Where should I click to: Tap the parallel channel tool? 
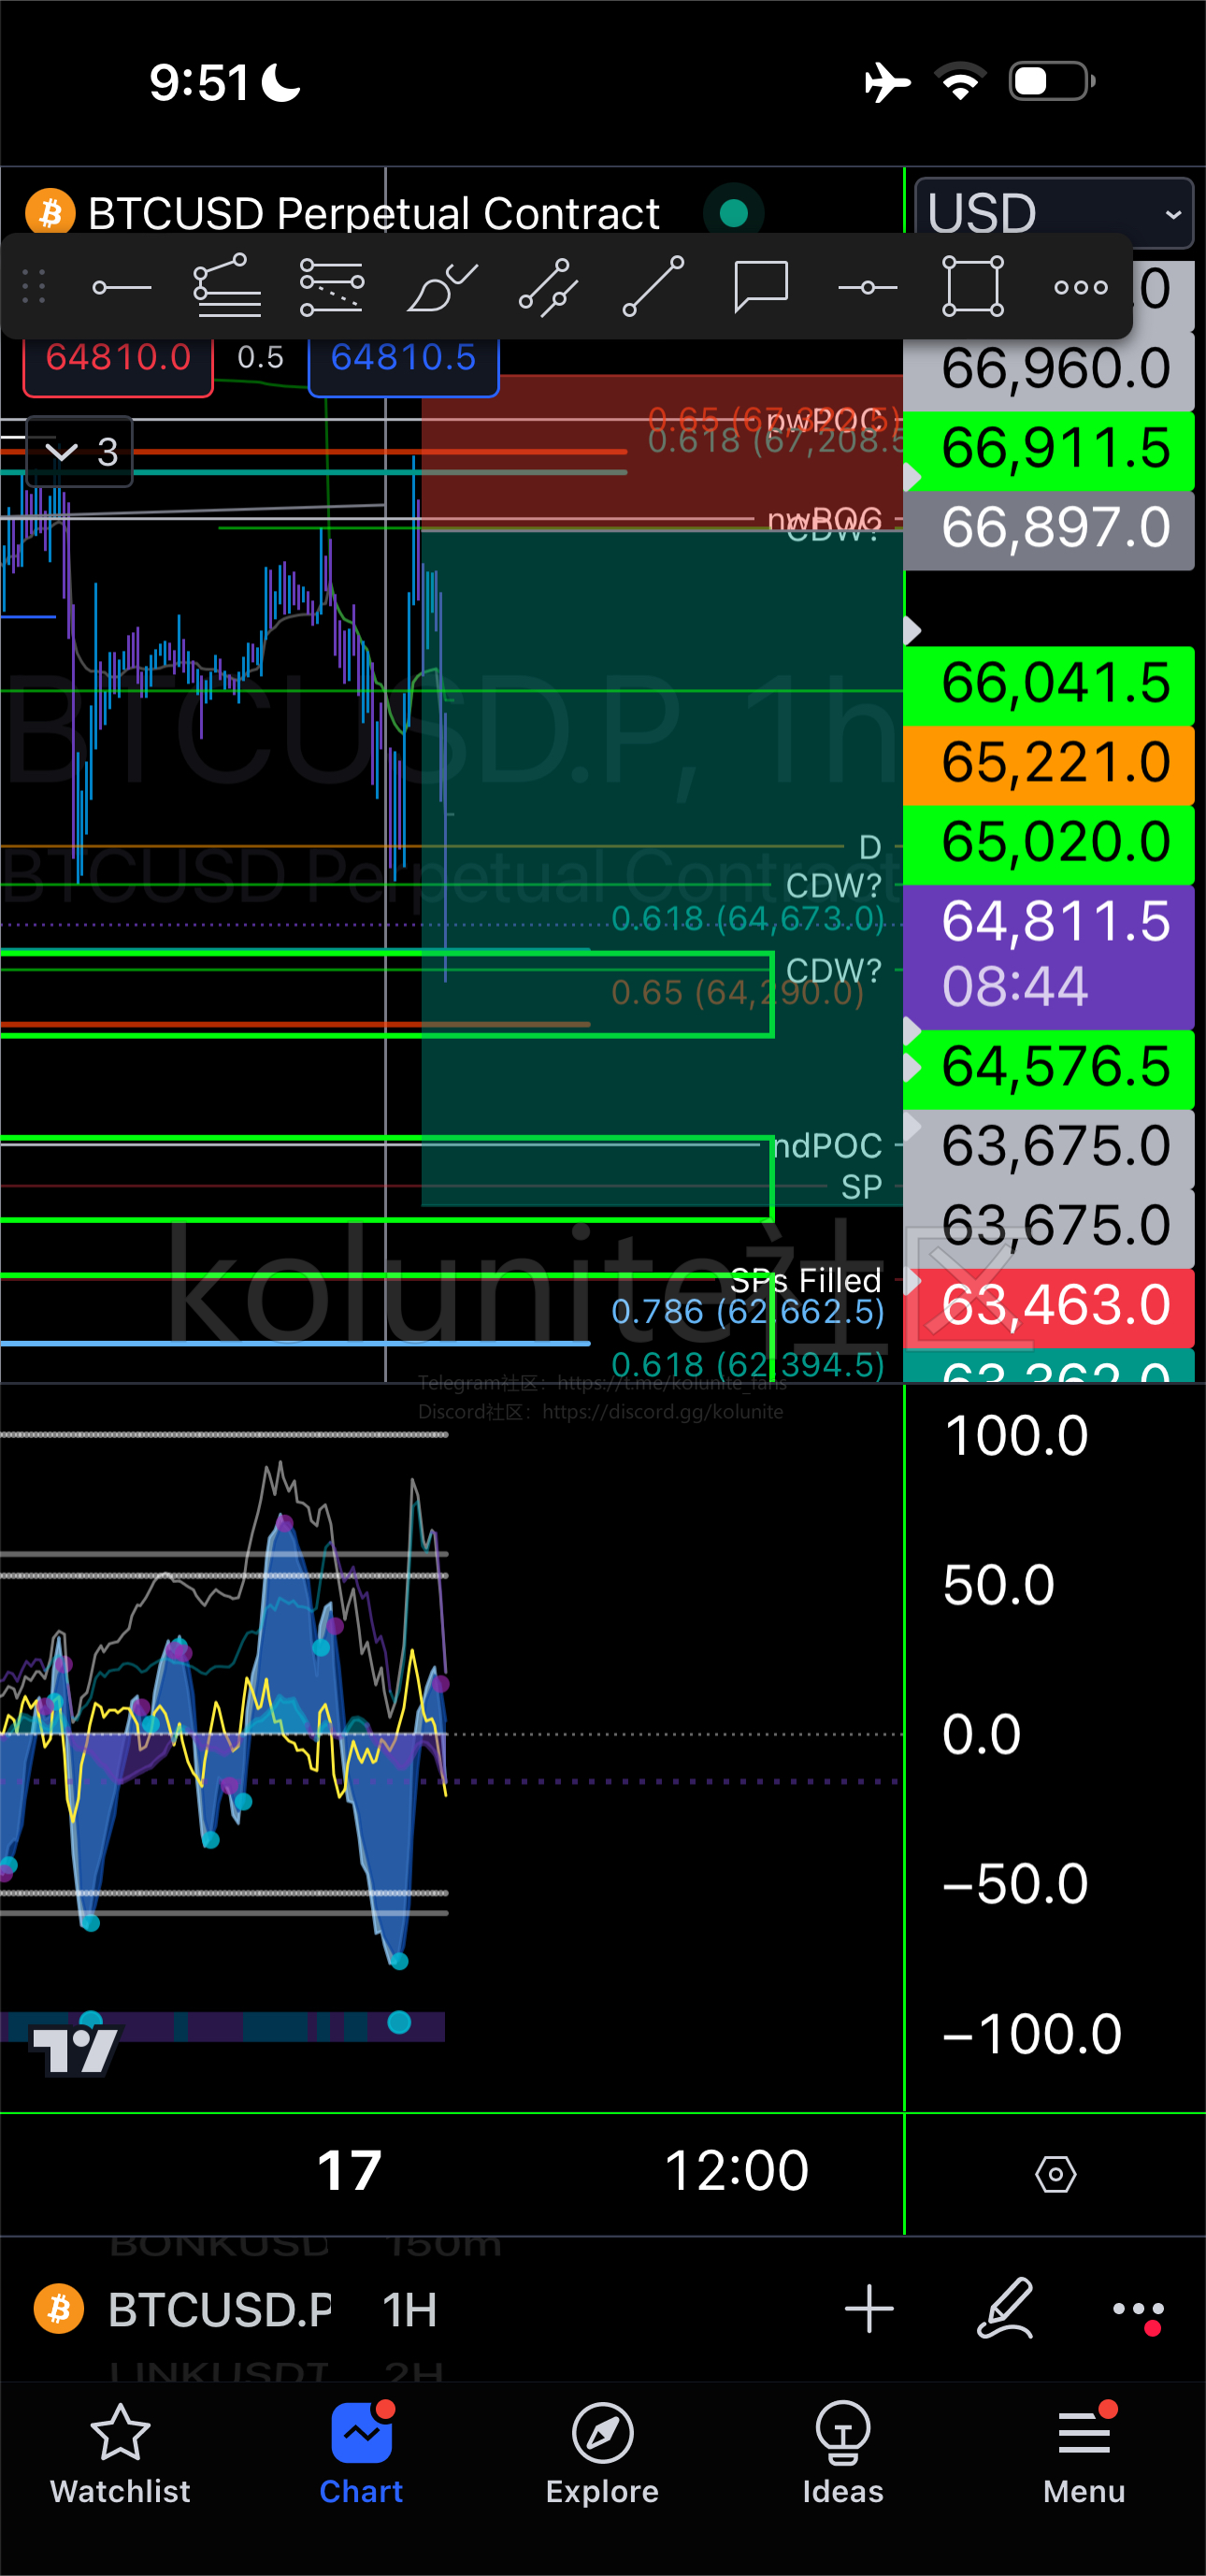click(x=549, y=288)
